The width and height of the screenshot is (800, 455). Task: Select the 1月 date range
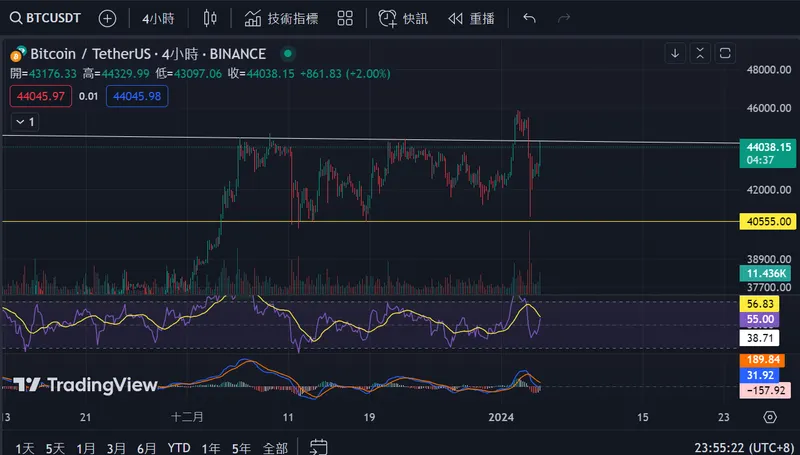[x=86, y=447]
